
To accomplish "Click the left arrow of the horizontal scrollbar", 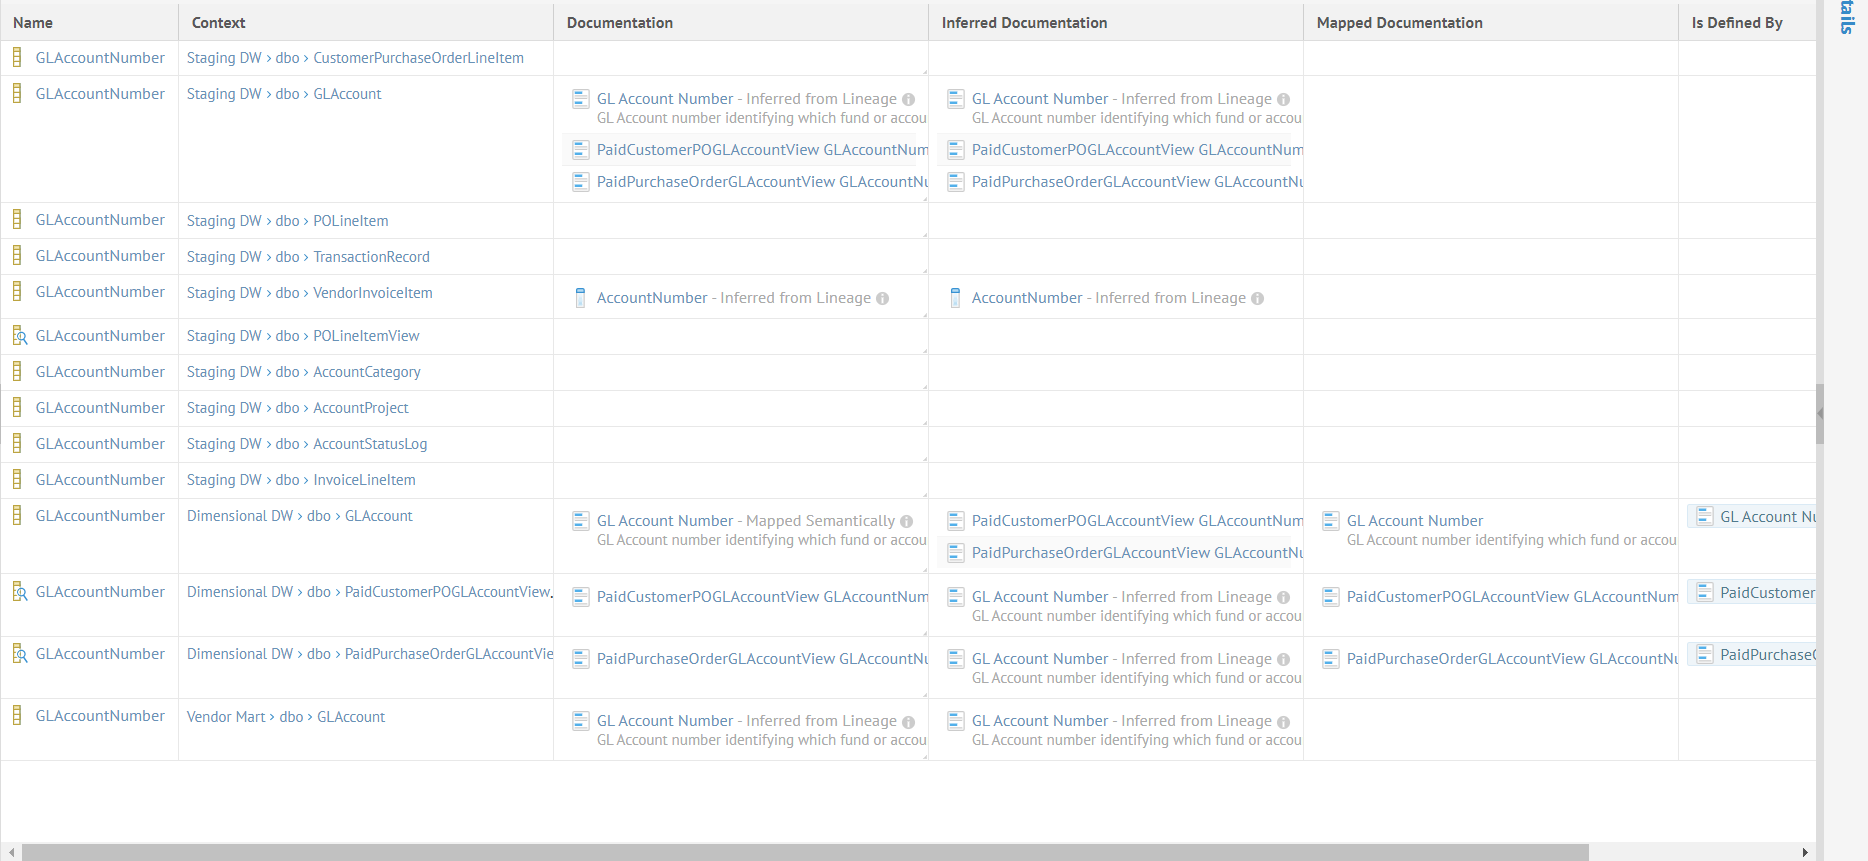I will click(x=11, y=852).
